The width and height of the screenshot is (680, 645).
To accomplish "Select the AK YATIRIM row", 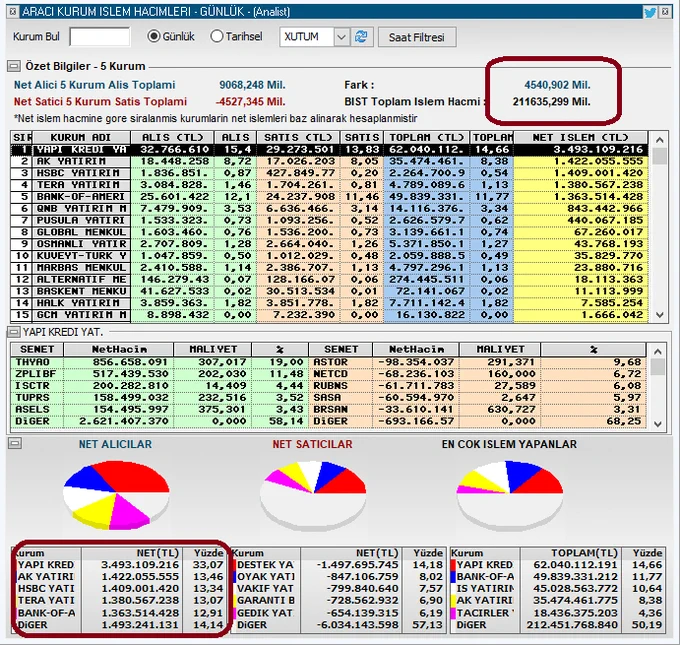I will pos(330,161).
